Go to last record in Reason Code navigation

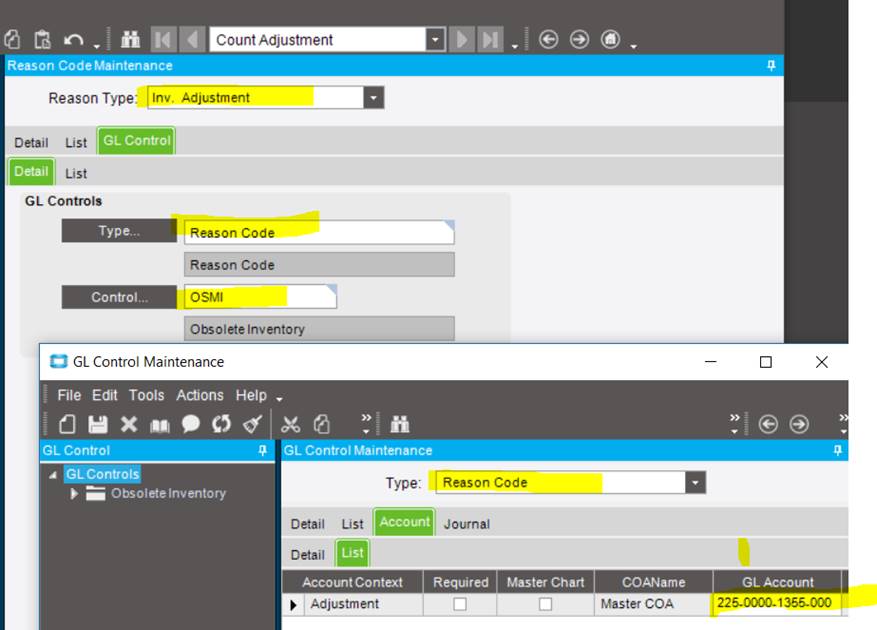[x=491, y=40]
